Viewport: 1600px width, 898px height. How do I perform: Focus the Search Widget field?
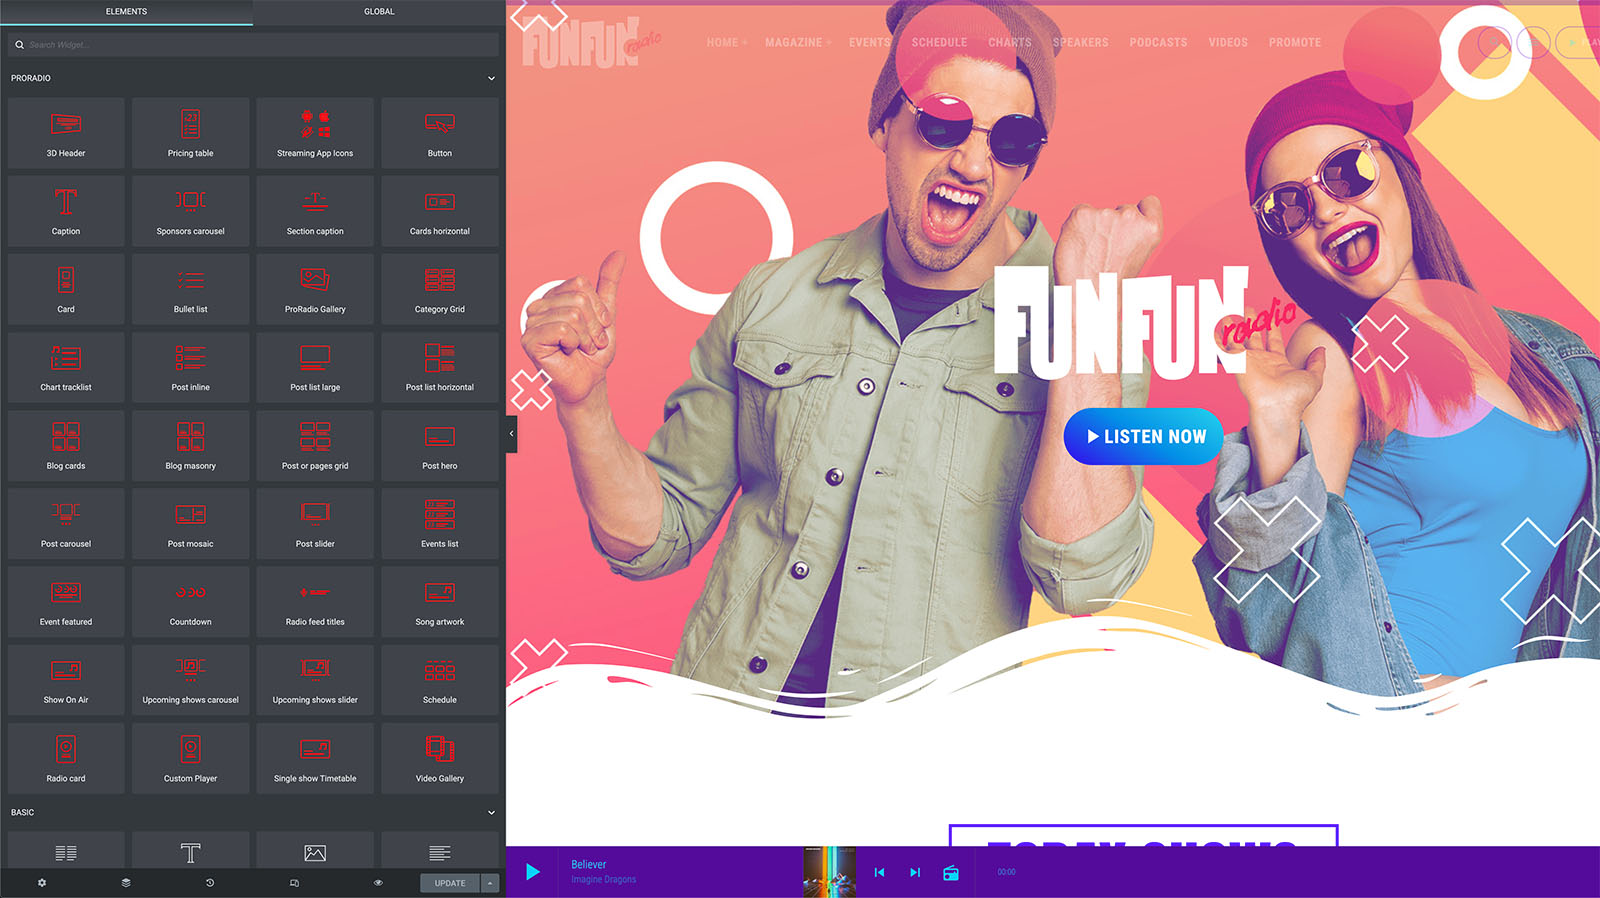255,45
